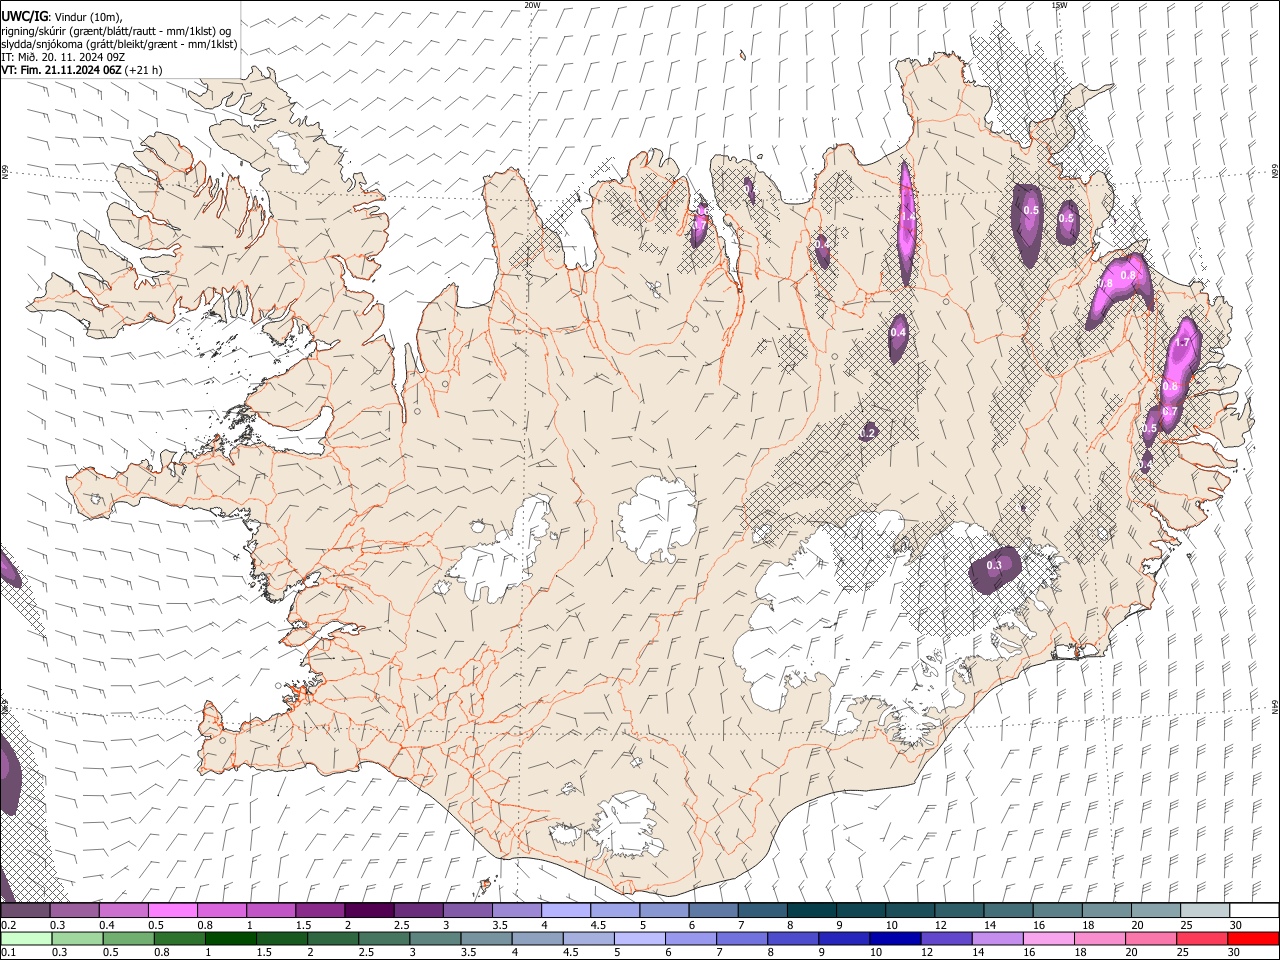Select the bright red swatch at 30 in bottom legend
The height and width of the screenshot is (960, 1280).
(x=1253, y=939)
